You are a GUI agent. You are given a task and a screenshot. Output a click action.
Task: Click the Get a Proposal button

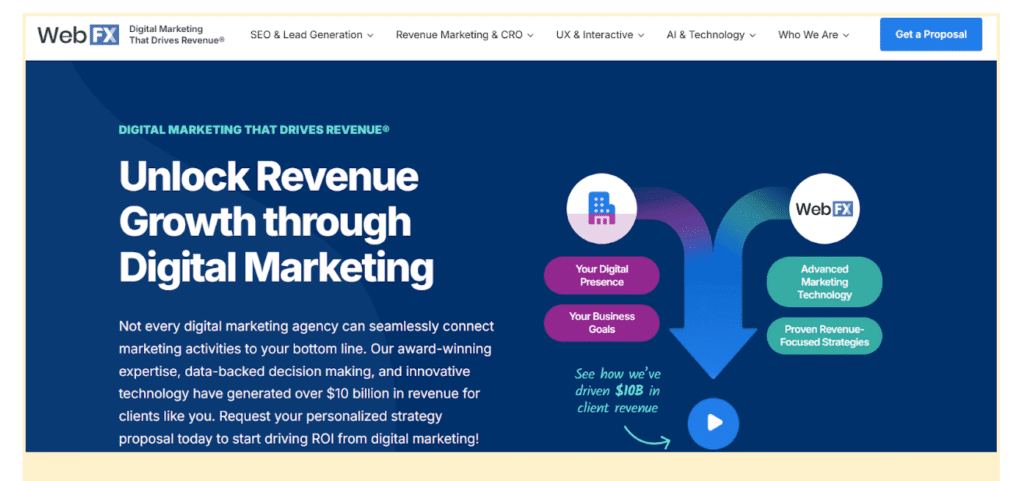click(930, 34)
